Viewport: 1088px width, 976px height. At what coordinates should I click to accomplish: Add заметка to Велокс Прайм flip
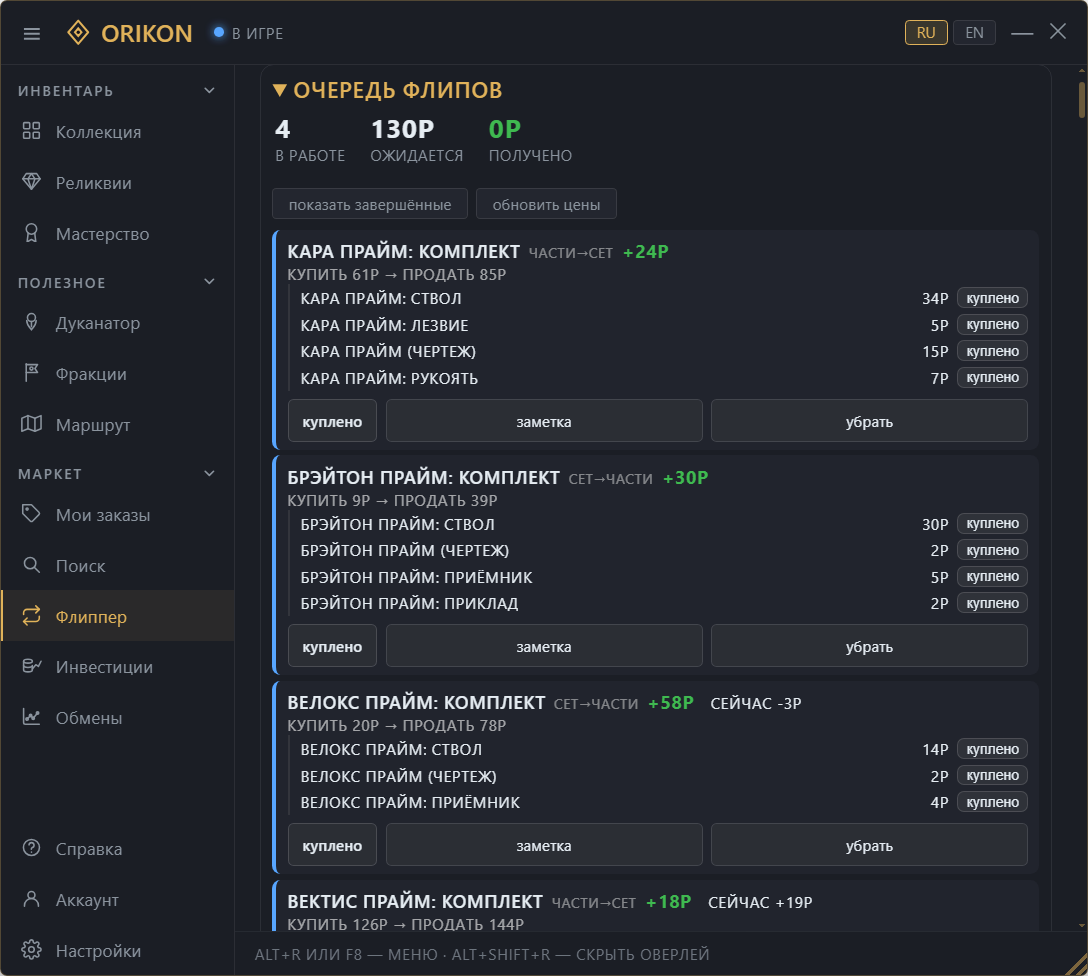pos(544,846)
